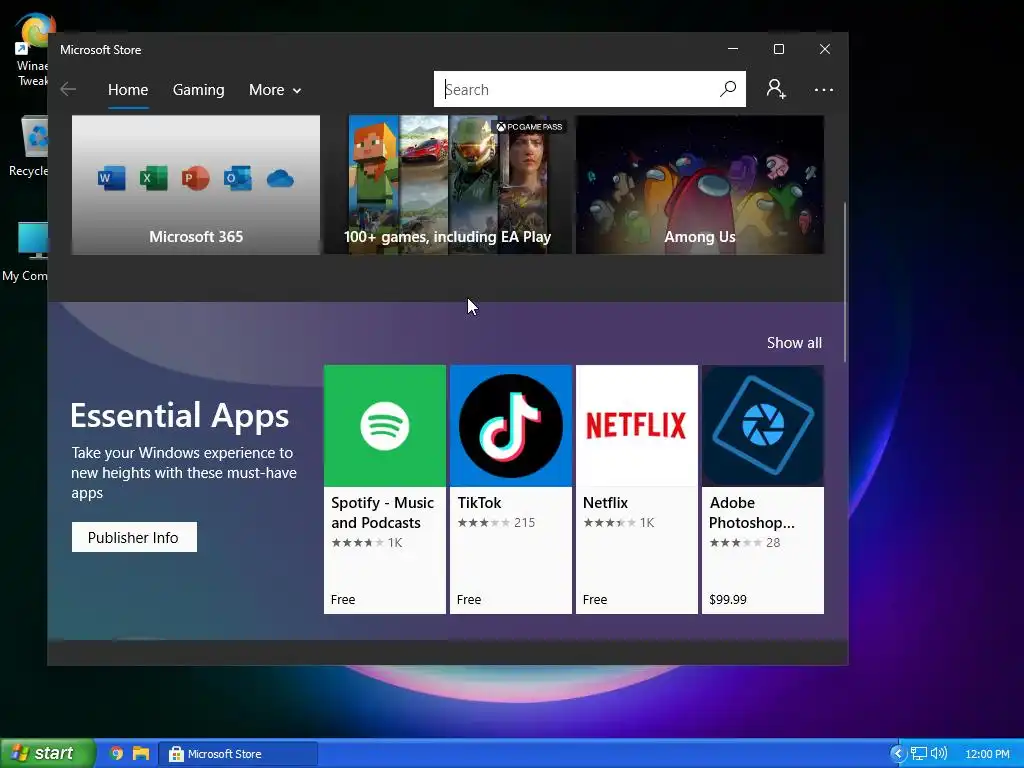Image resolution: width=1024 pixels, height=768 pixels.
Task: Expand hidden tray icons with the arrow
Action: coord(898,754)
